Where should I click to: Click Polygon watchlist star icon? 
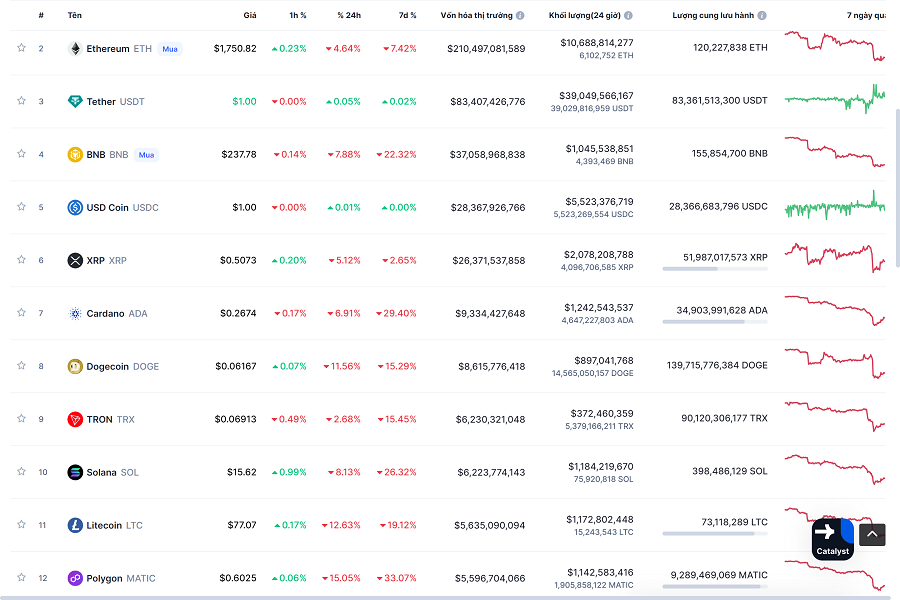21,577
